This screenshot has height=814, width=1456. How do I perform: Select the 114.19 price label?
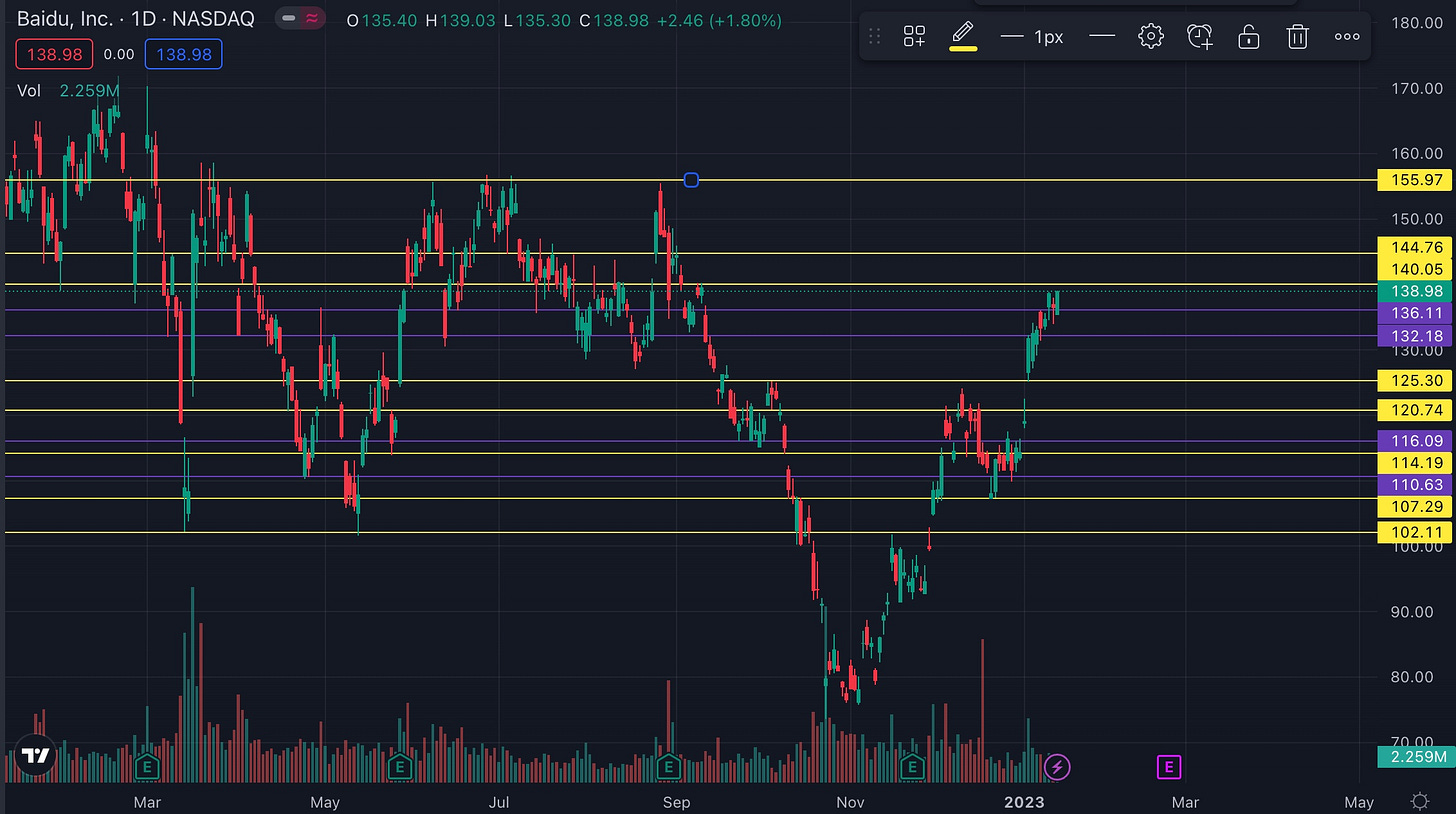pos(1414,463)
